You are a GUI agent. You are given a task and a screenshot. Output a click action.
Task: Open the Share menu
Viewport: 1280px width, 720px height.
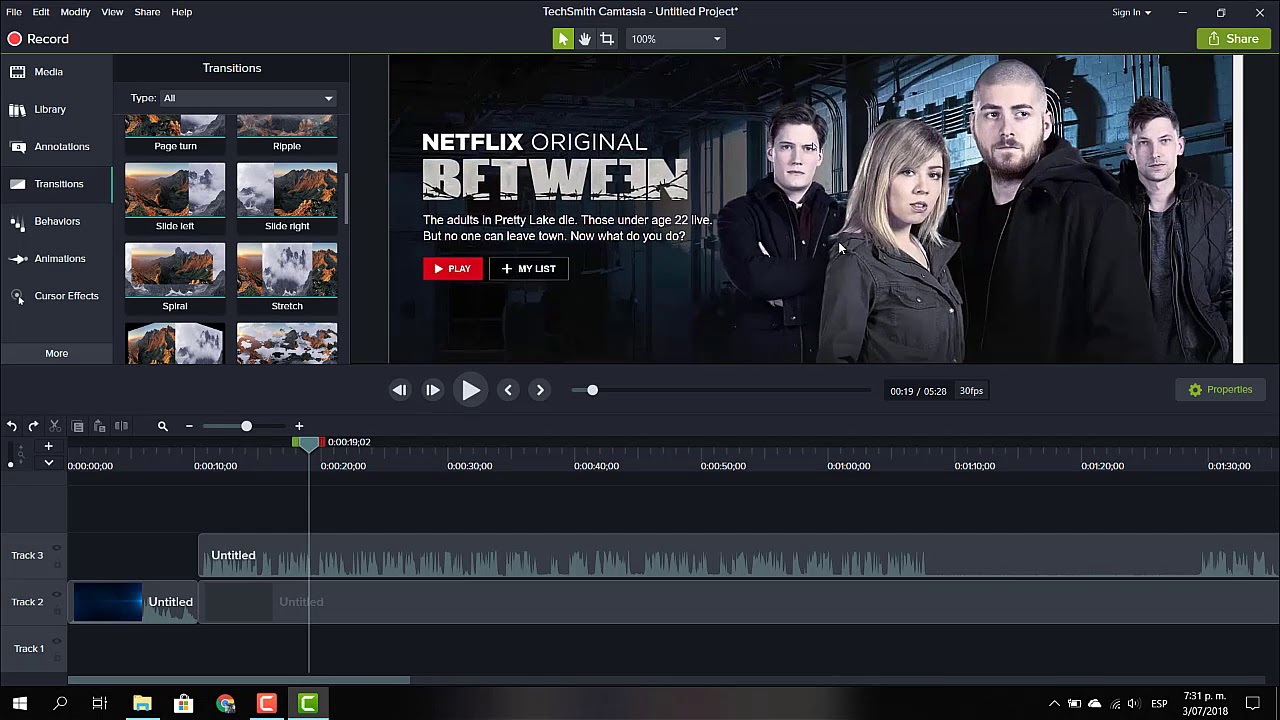[x=147, y=12]
